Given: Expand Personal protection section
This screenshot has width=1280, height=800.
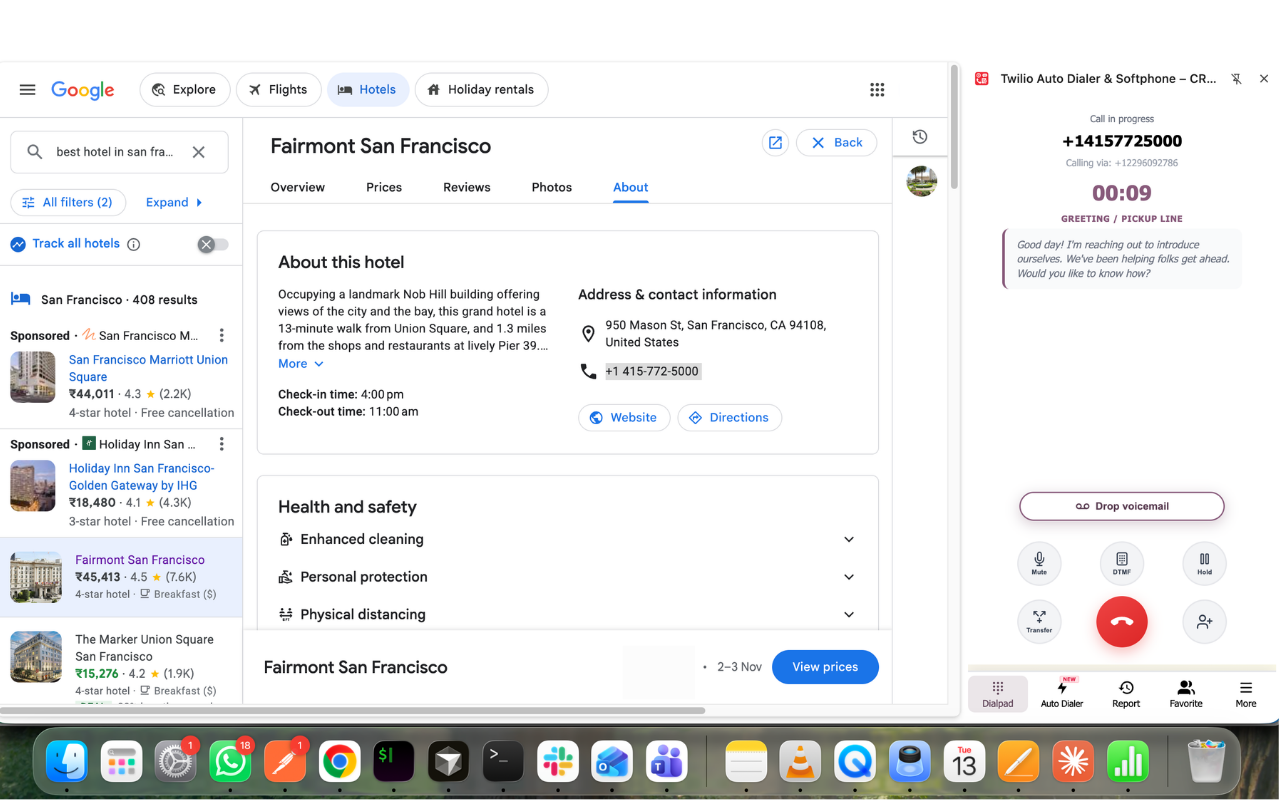Looking at the screenshot, I should pyautogui.click(x=567, y=577).
